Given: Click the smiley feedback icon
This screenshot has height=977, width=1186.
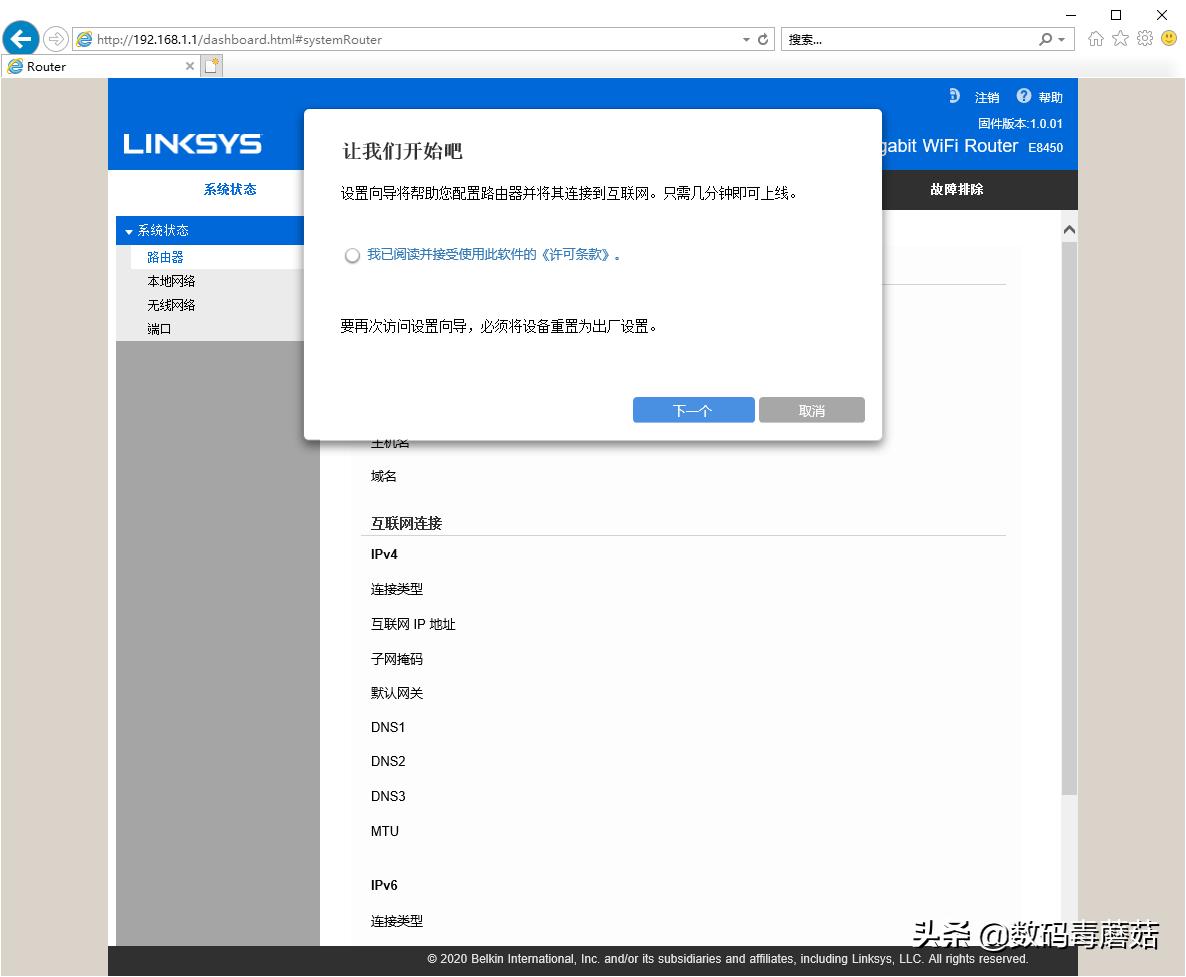Looking at the screenshot, I should pos(1169,38).
